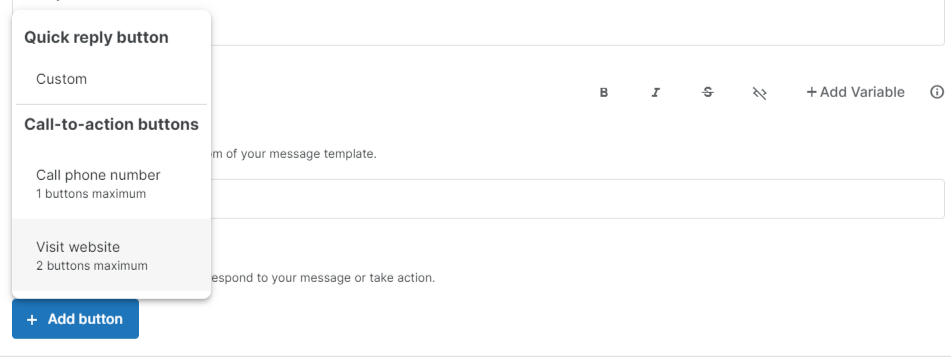
Task: Click into the footer text input field
Action: 576,199
